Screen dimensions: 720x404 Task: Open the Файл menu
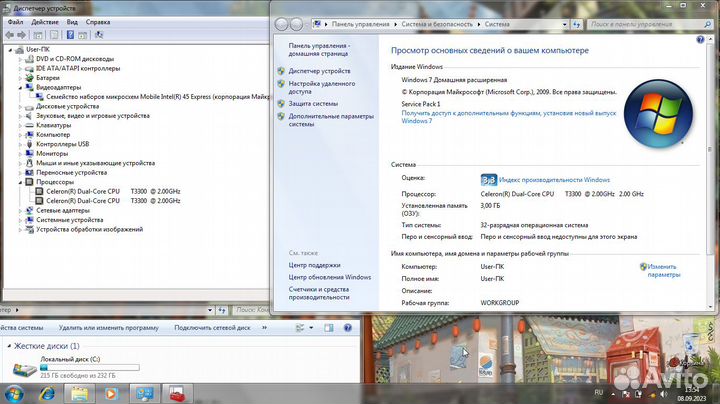click(13, 21)
